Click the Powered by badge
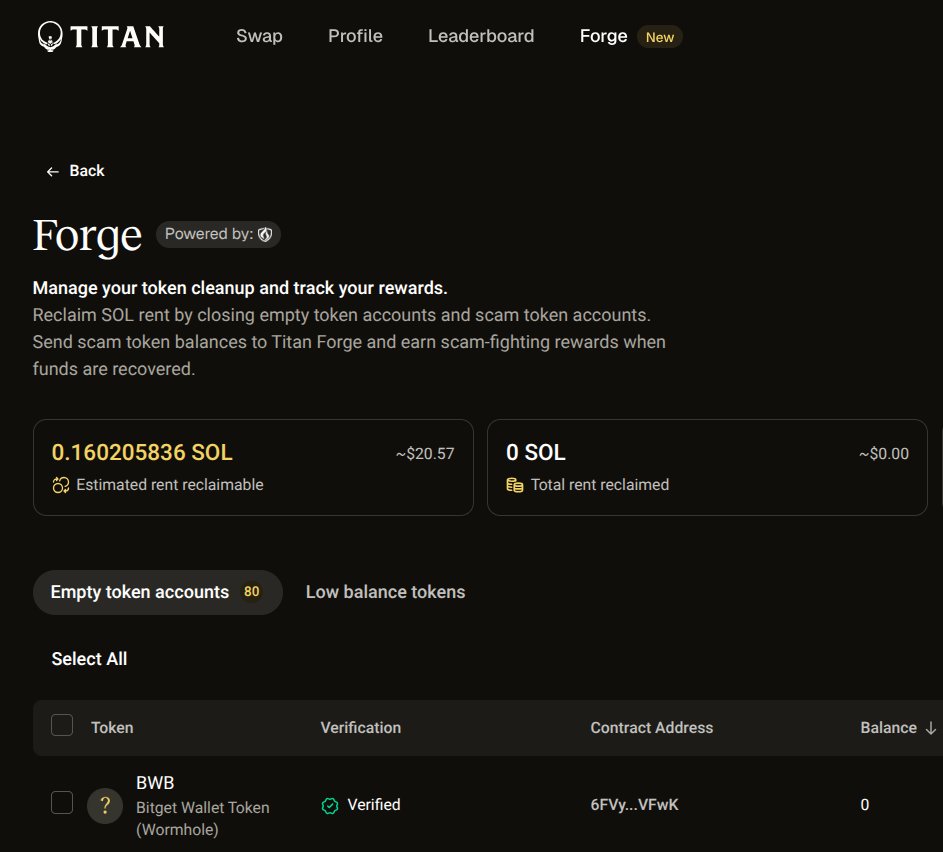The image size is (943, 852). [x=218, y=234]
